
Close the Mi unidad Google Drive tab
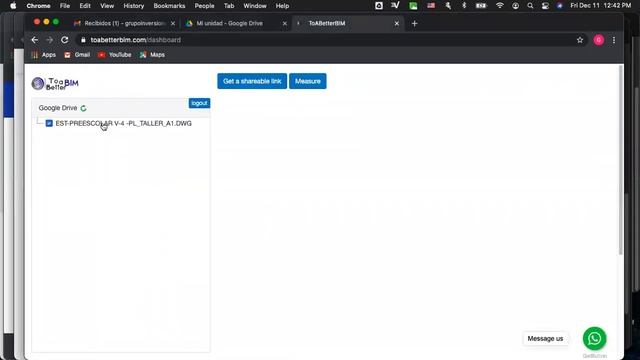[x=285, y=24]
